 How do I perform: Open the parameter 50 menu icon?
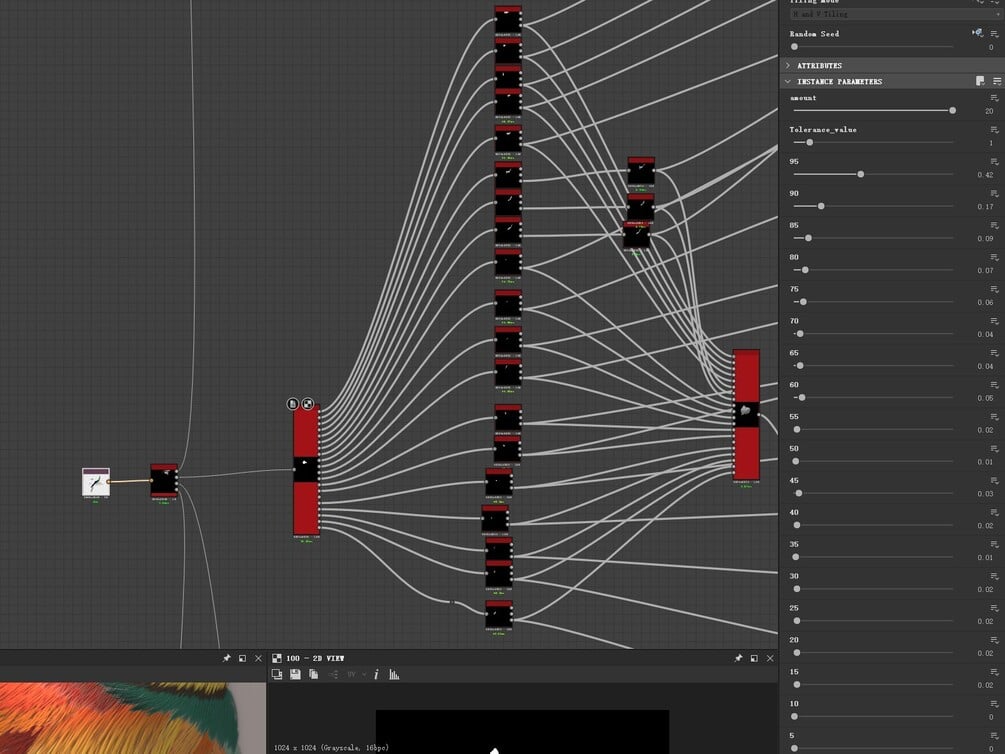click(995, 448)
